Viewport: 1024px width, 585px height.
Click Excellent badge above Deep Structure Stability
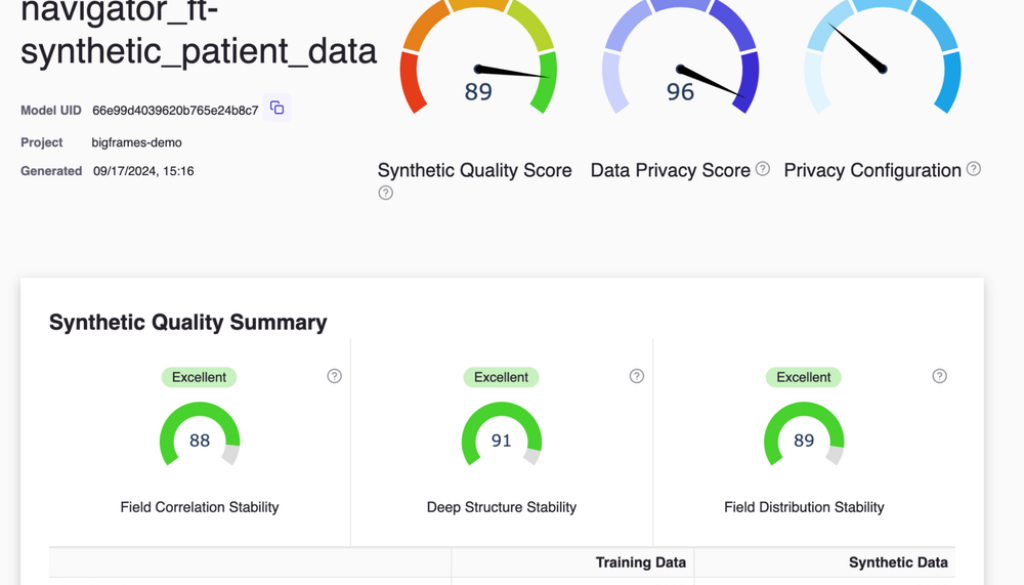tap(502, 377)
